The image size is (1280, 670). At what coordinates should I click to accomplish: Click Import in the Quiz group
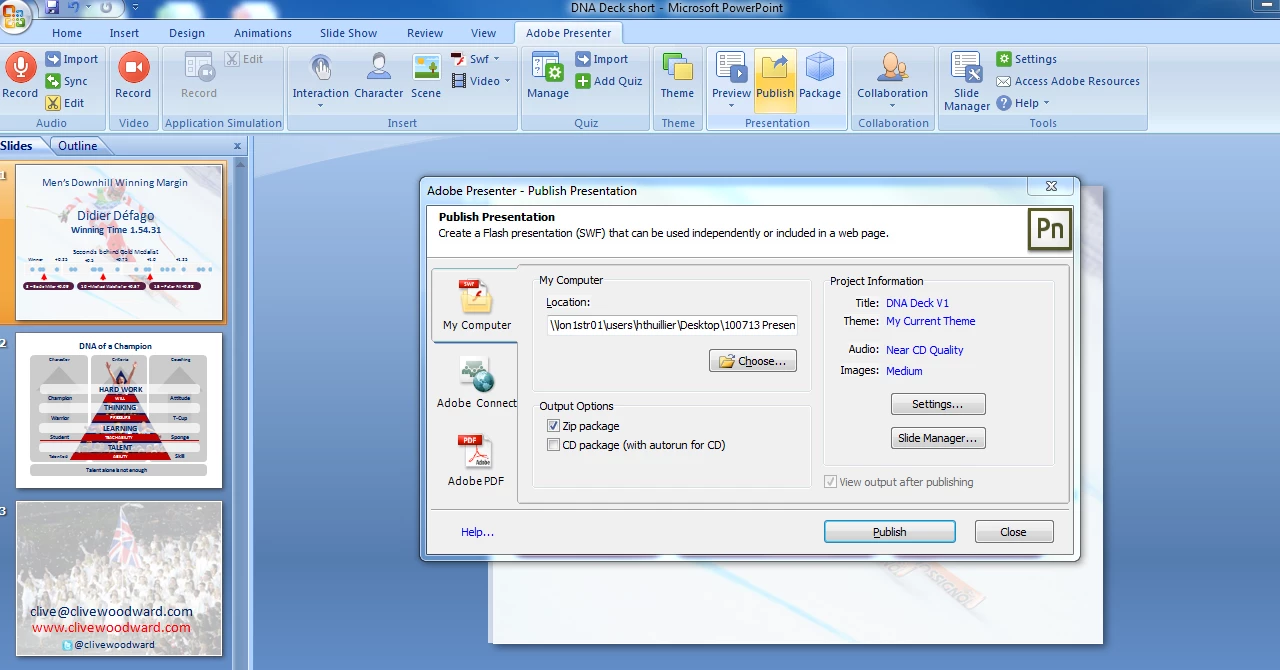tap(601, 59)
